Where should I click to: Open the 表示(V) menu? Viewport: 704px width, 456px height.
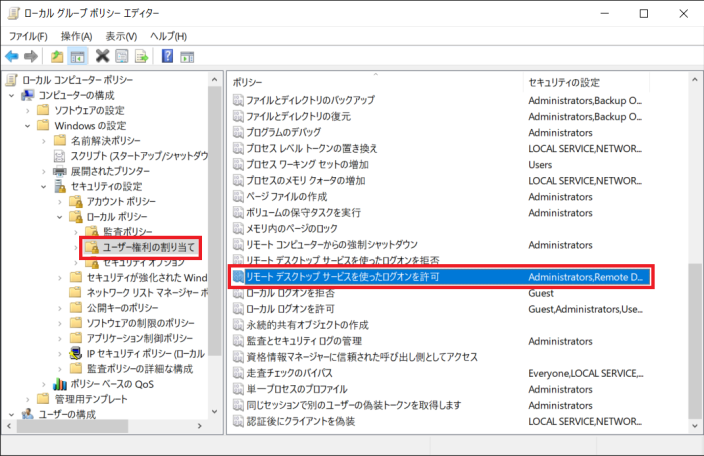pyautogui.click(x=121, y=36)
